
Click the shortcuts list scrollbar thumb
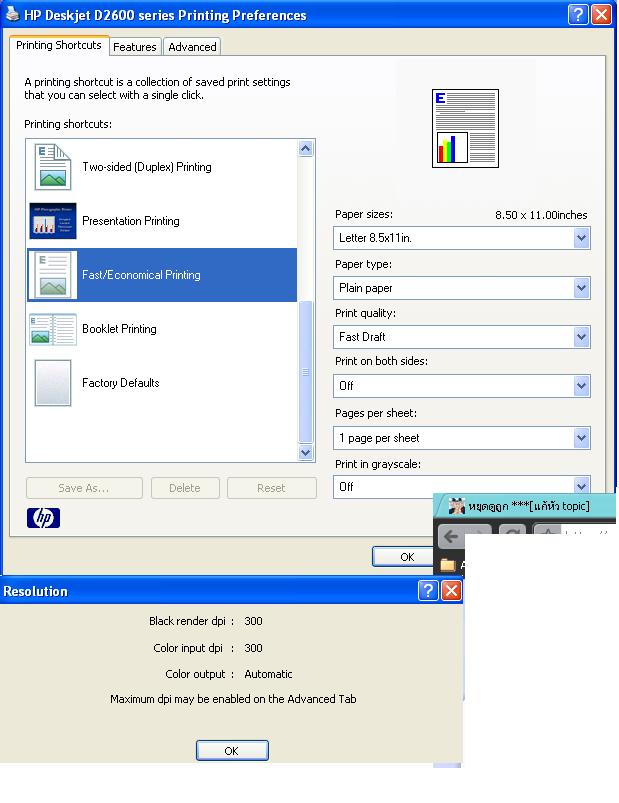coord(306,372)
